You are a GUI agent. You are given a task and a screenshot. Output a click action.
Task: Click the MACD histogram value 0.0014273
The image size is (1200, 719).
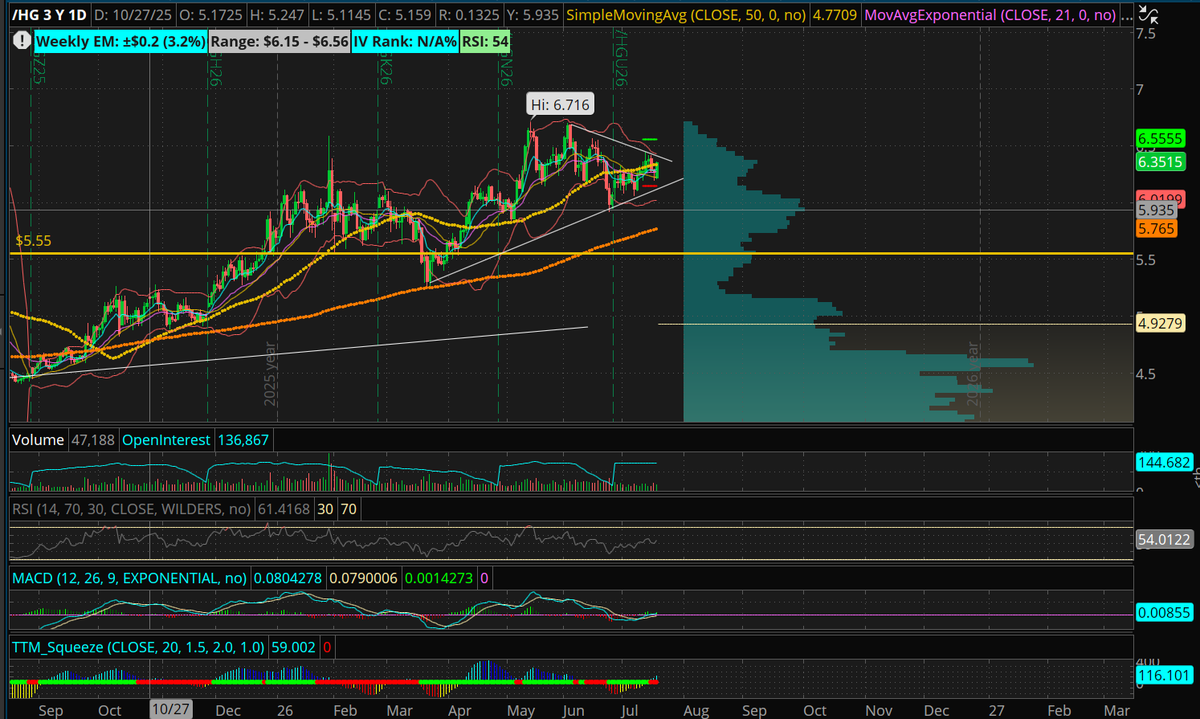(440, 578)
